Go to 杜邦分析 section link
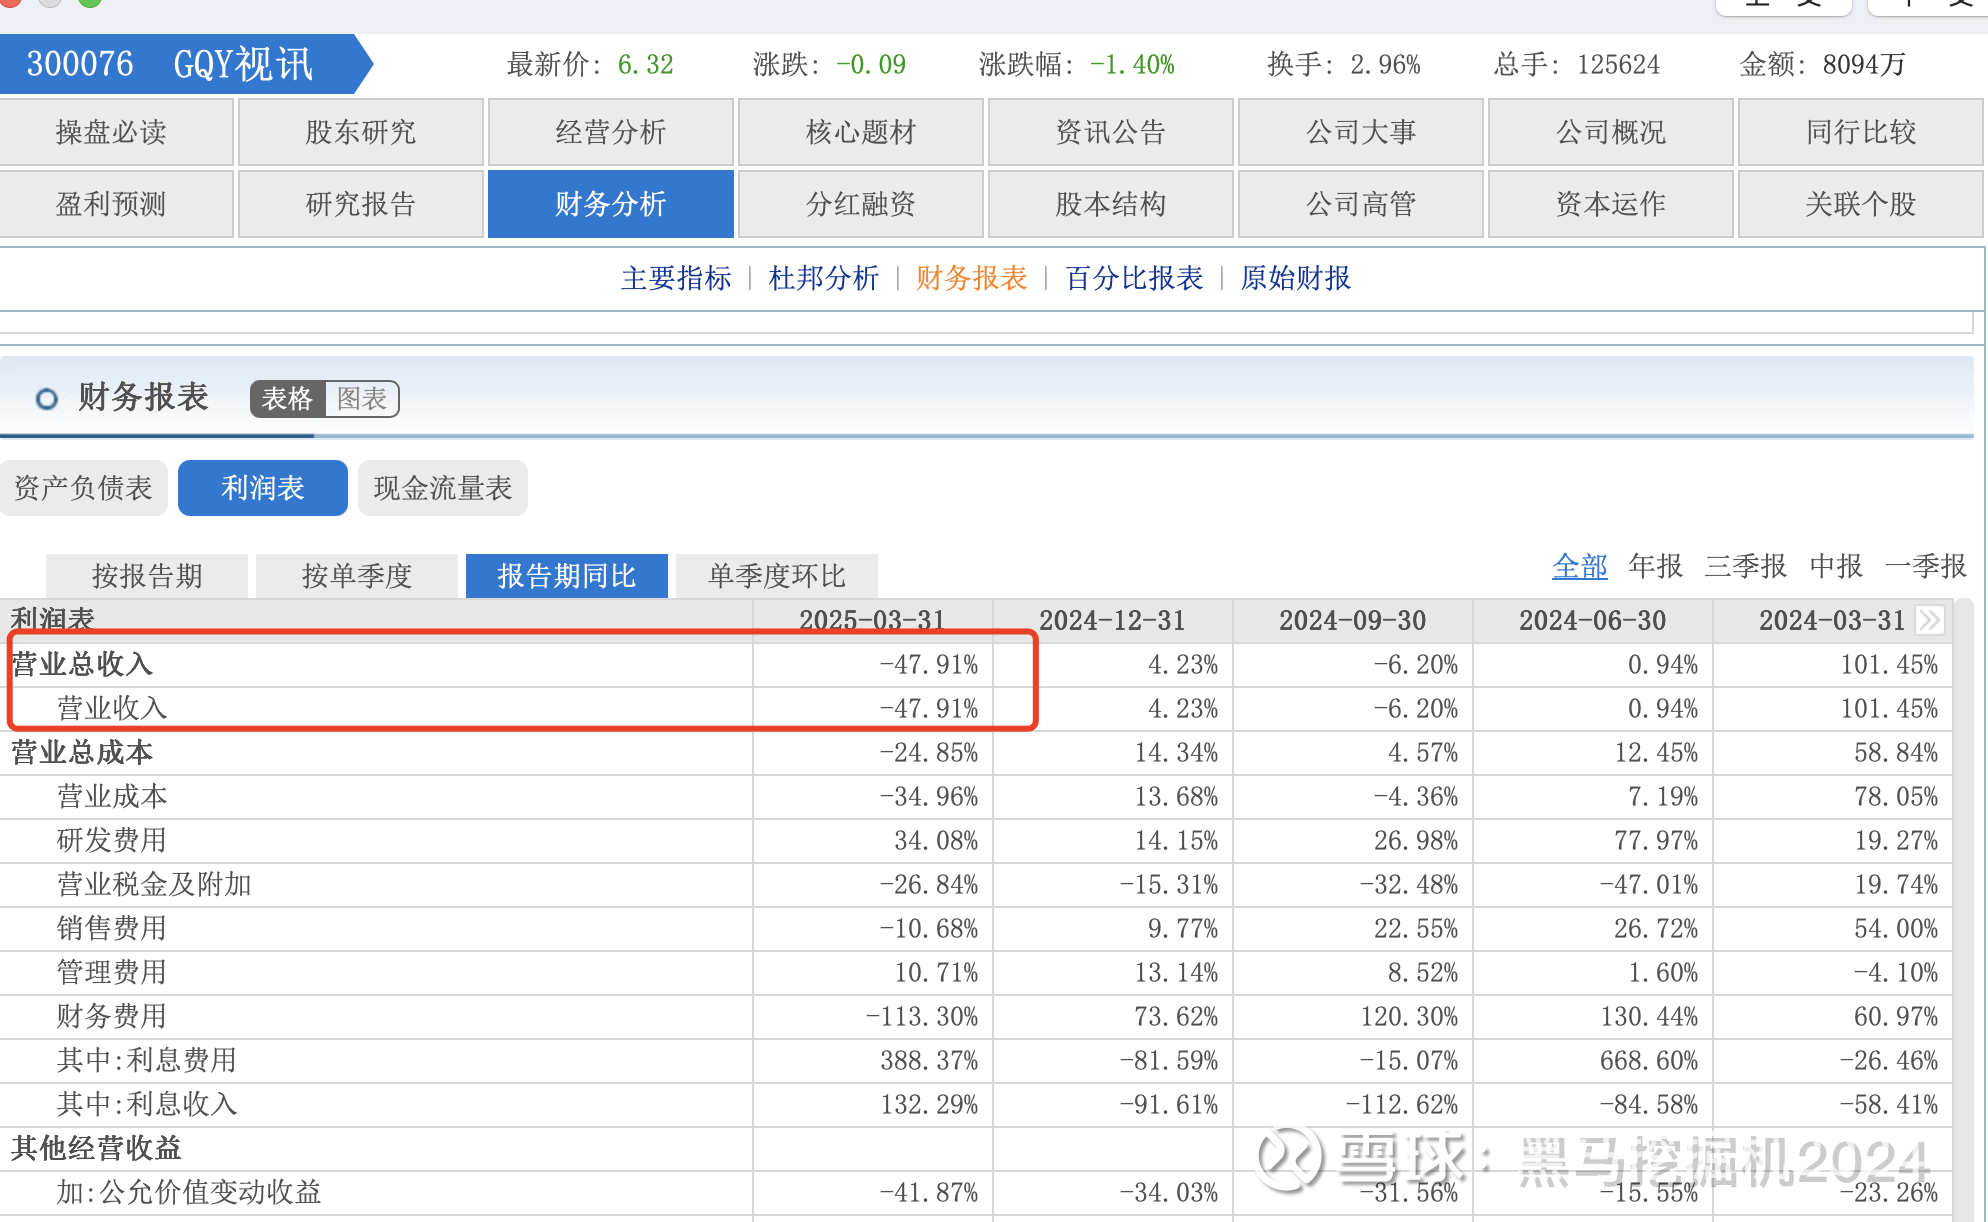 (824, 278)
